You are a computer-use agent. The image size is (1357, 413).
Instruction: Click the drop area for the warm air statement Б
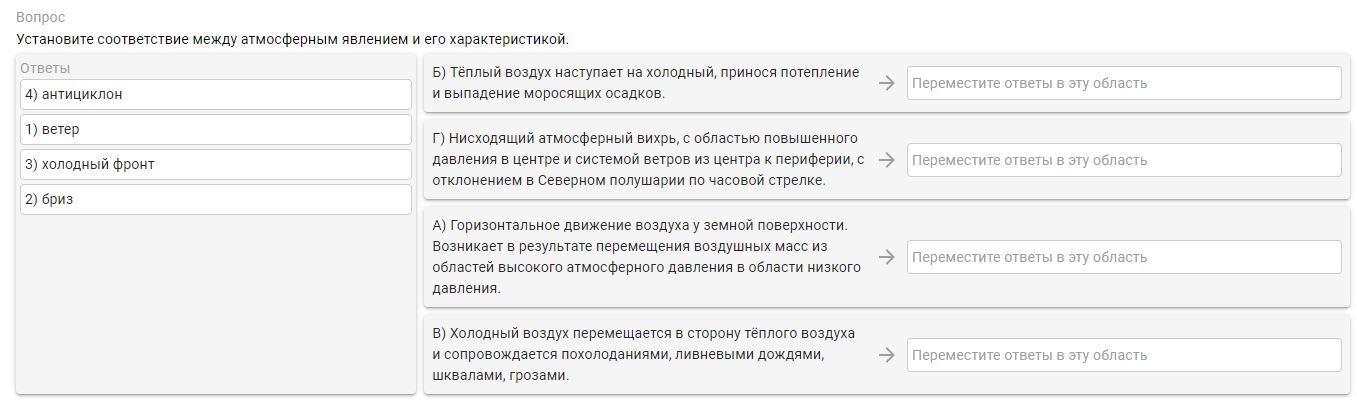(1124, 83)
